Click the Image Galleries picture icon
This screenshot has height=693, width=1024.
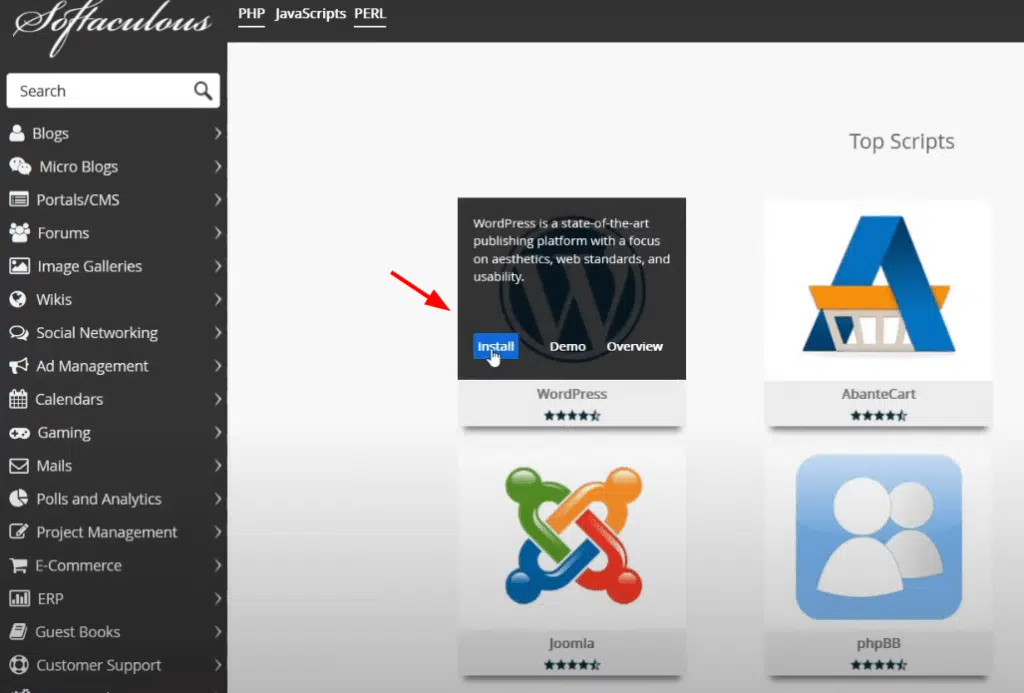pos(19,266)
